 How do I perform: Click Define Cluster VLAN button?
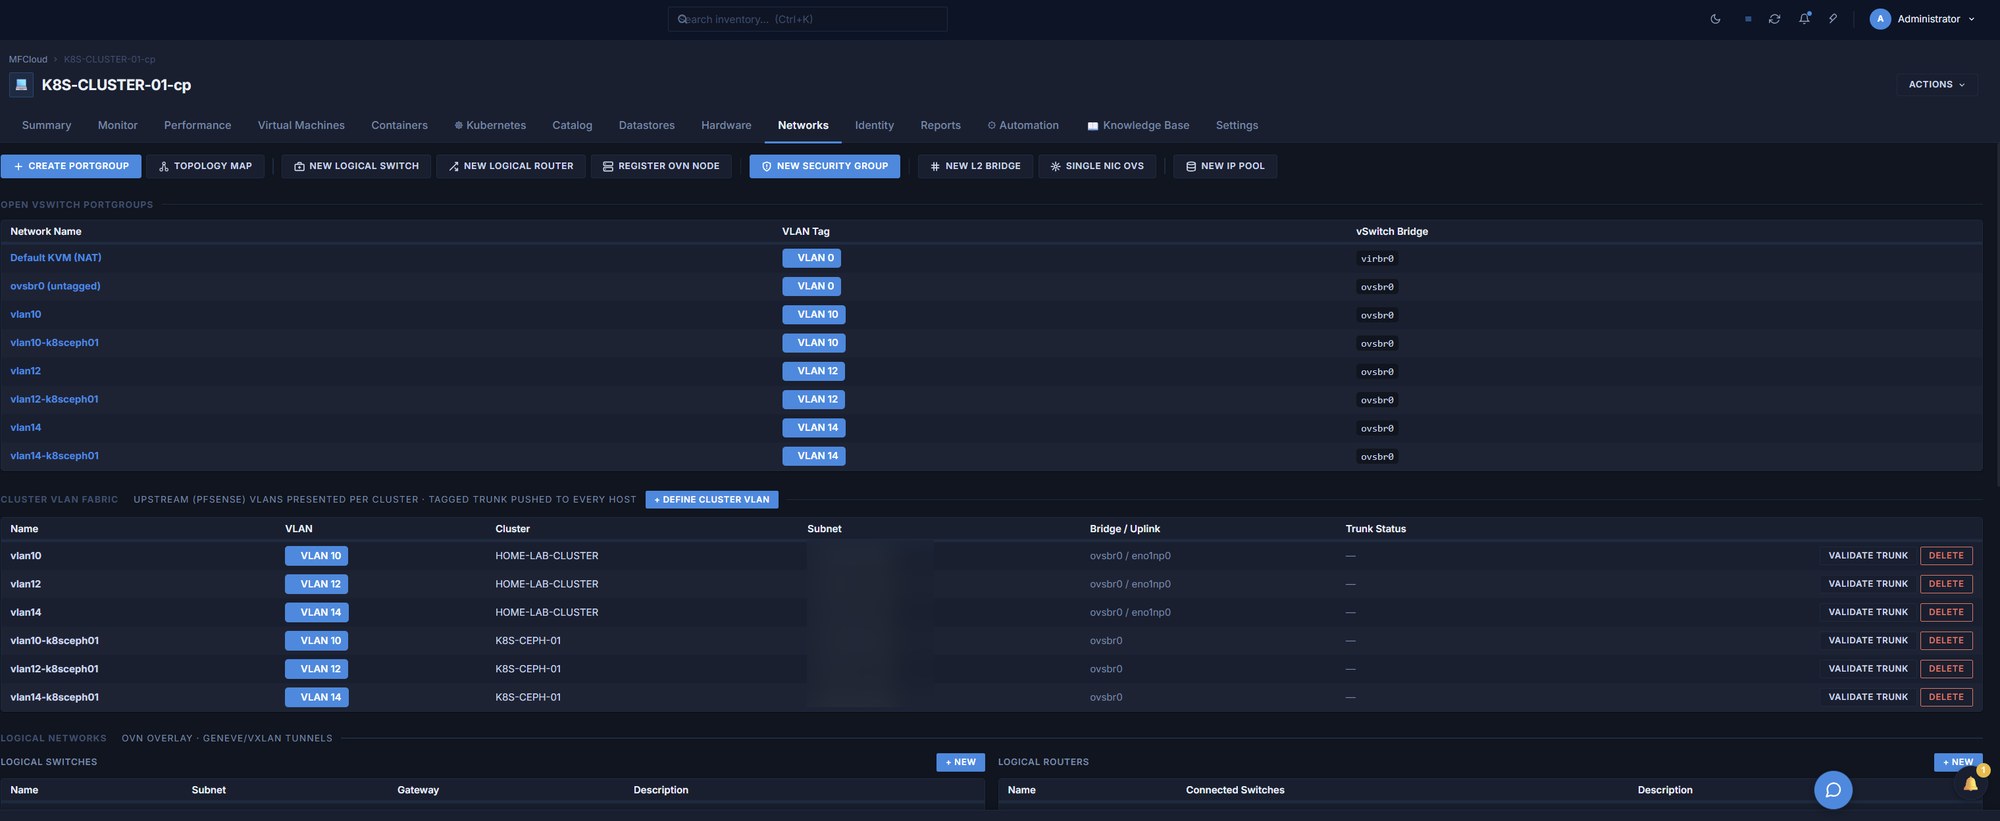pyautogui.click(x=712, y=500)
